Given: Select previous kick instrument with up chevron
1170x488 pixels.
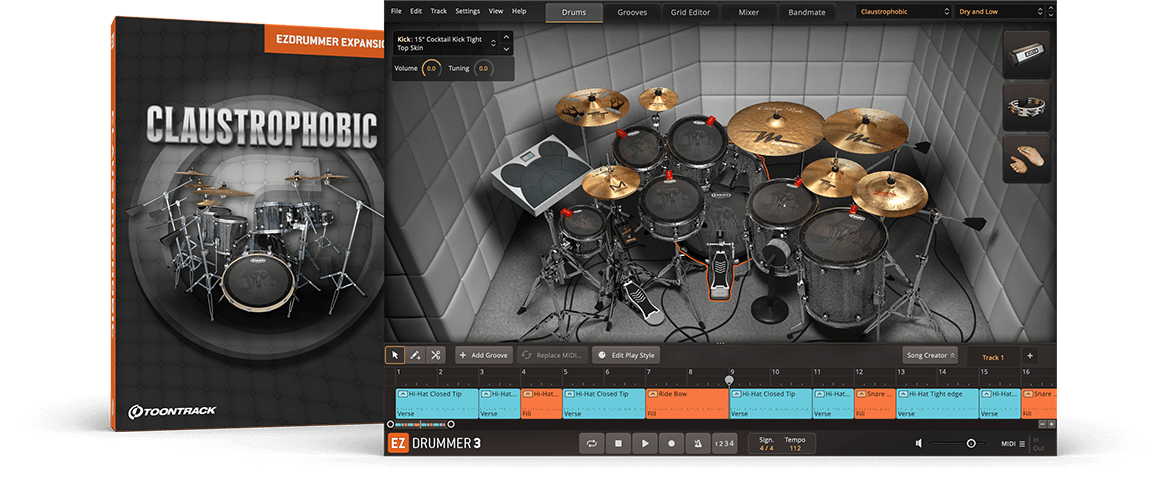Looking at the screenshot, I should coord(505,36).
